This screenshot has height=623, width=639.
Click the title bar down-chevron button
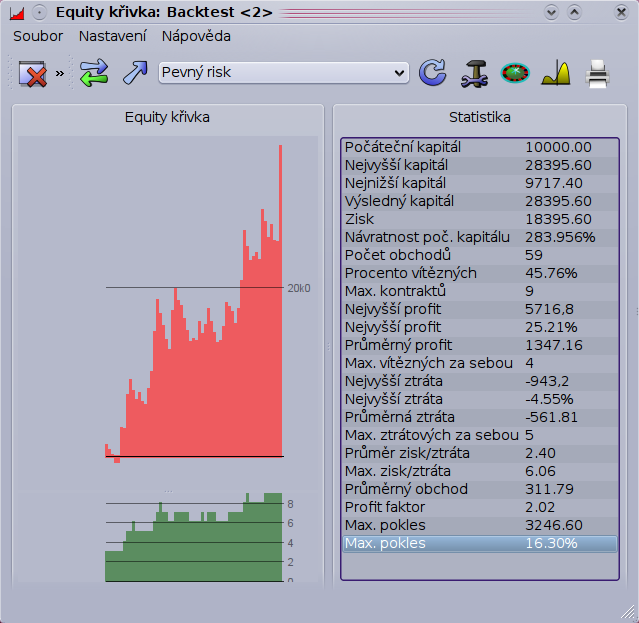tap(551, 12)
